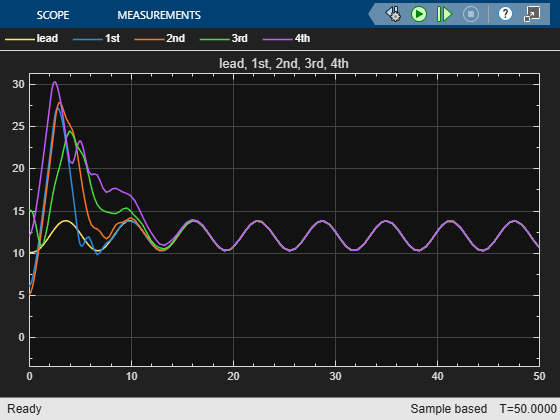The width and height of the screenshot is (560, 420).
Task: Click the dock/undock scope window icon
Action: (532, 14)
